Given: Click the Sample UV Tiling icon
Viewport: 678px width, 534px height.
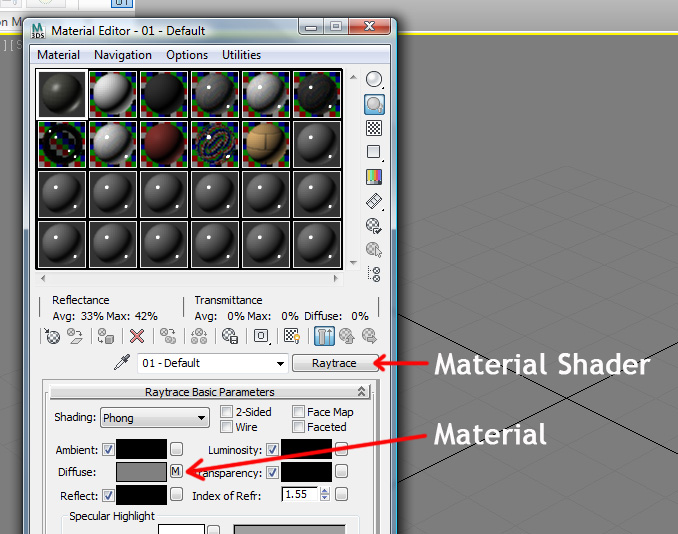Looking at the screenshot, I should pyautogui.click(x=374, y=152).
